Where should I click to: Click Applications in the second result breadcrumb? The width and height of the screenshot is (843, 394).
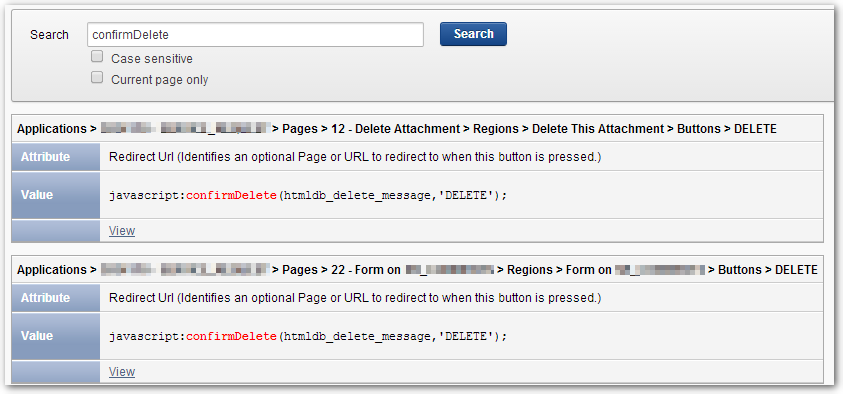click(51, 270)
